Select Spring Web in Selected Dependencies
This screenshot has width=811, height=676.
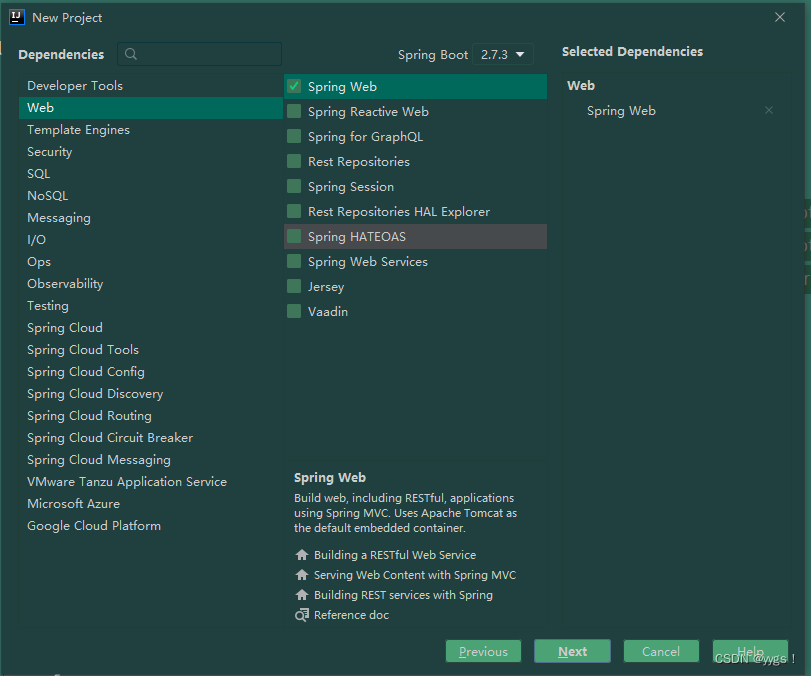[x=621, y=111]
